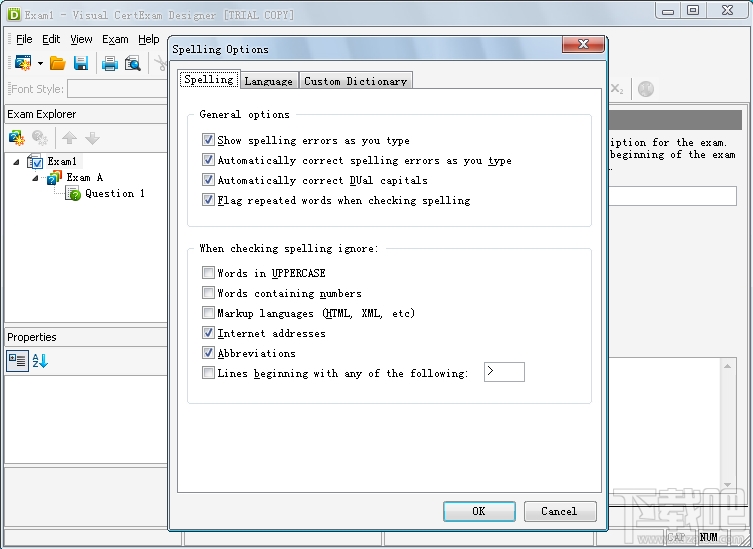Open the Exam menu
This screenshot has width=753, height=549.
coord(115,39)
